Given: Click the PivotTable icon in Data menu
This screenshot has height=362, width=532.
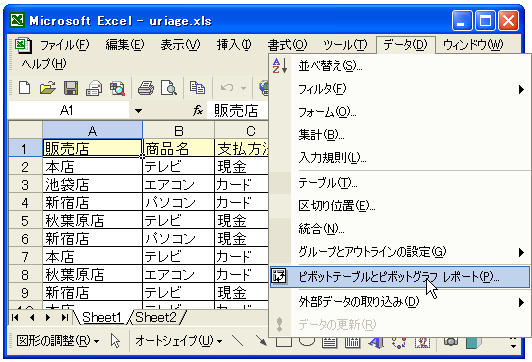Looking at the screenshot, I should coord(279,277).
